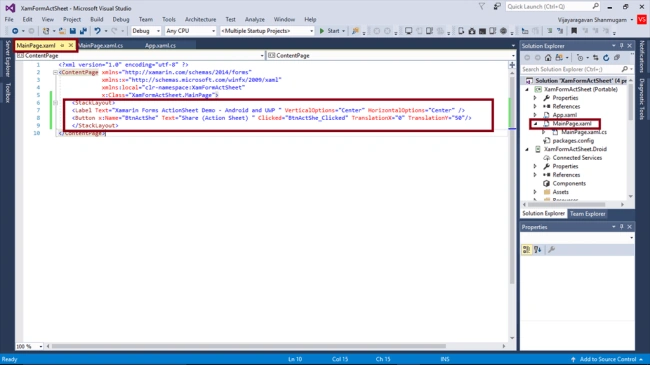Go to Home in Solution Explorer toolbar
The height and width of the screenshot is (365, 650).
(x=548, y=58)
